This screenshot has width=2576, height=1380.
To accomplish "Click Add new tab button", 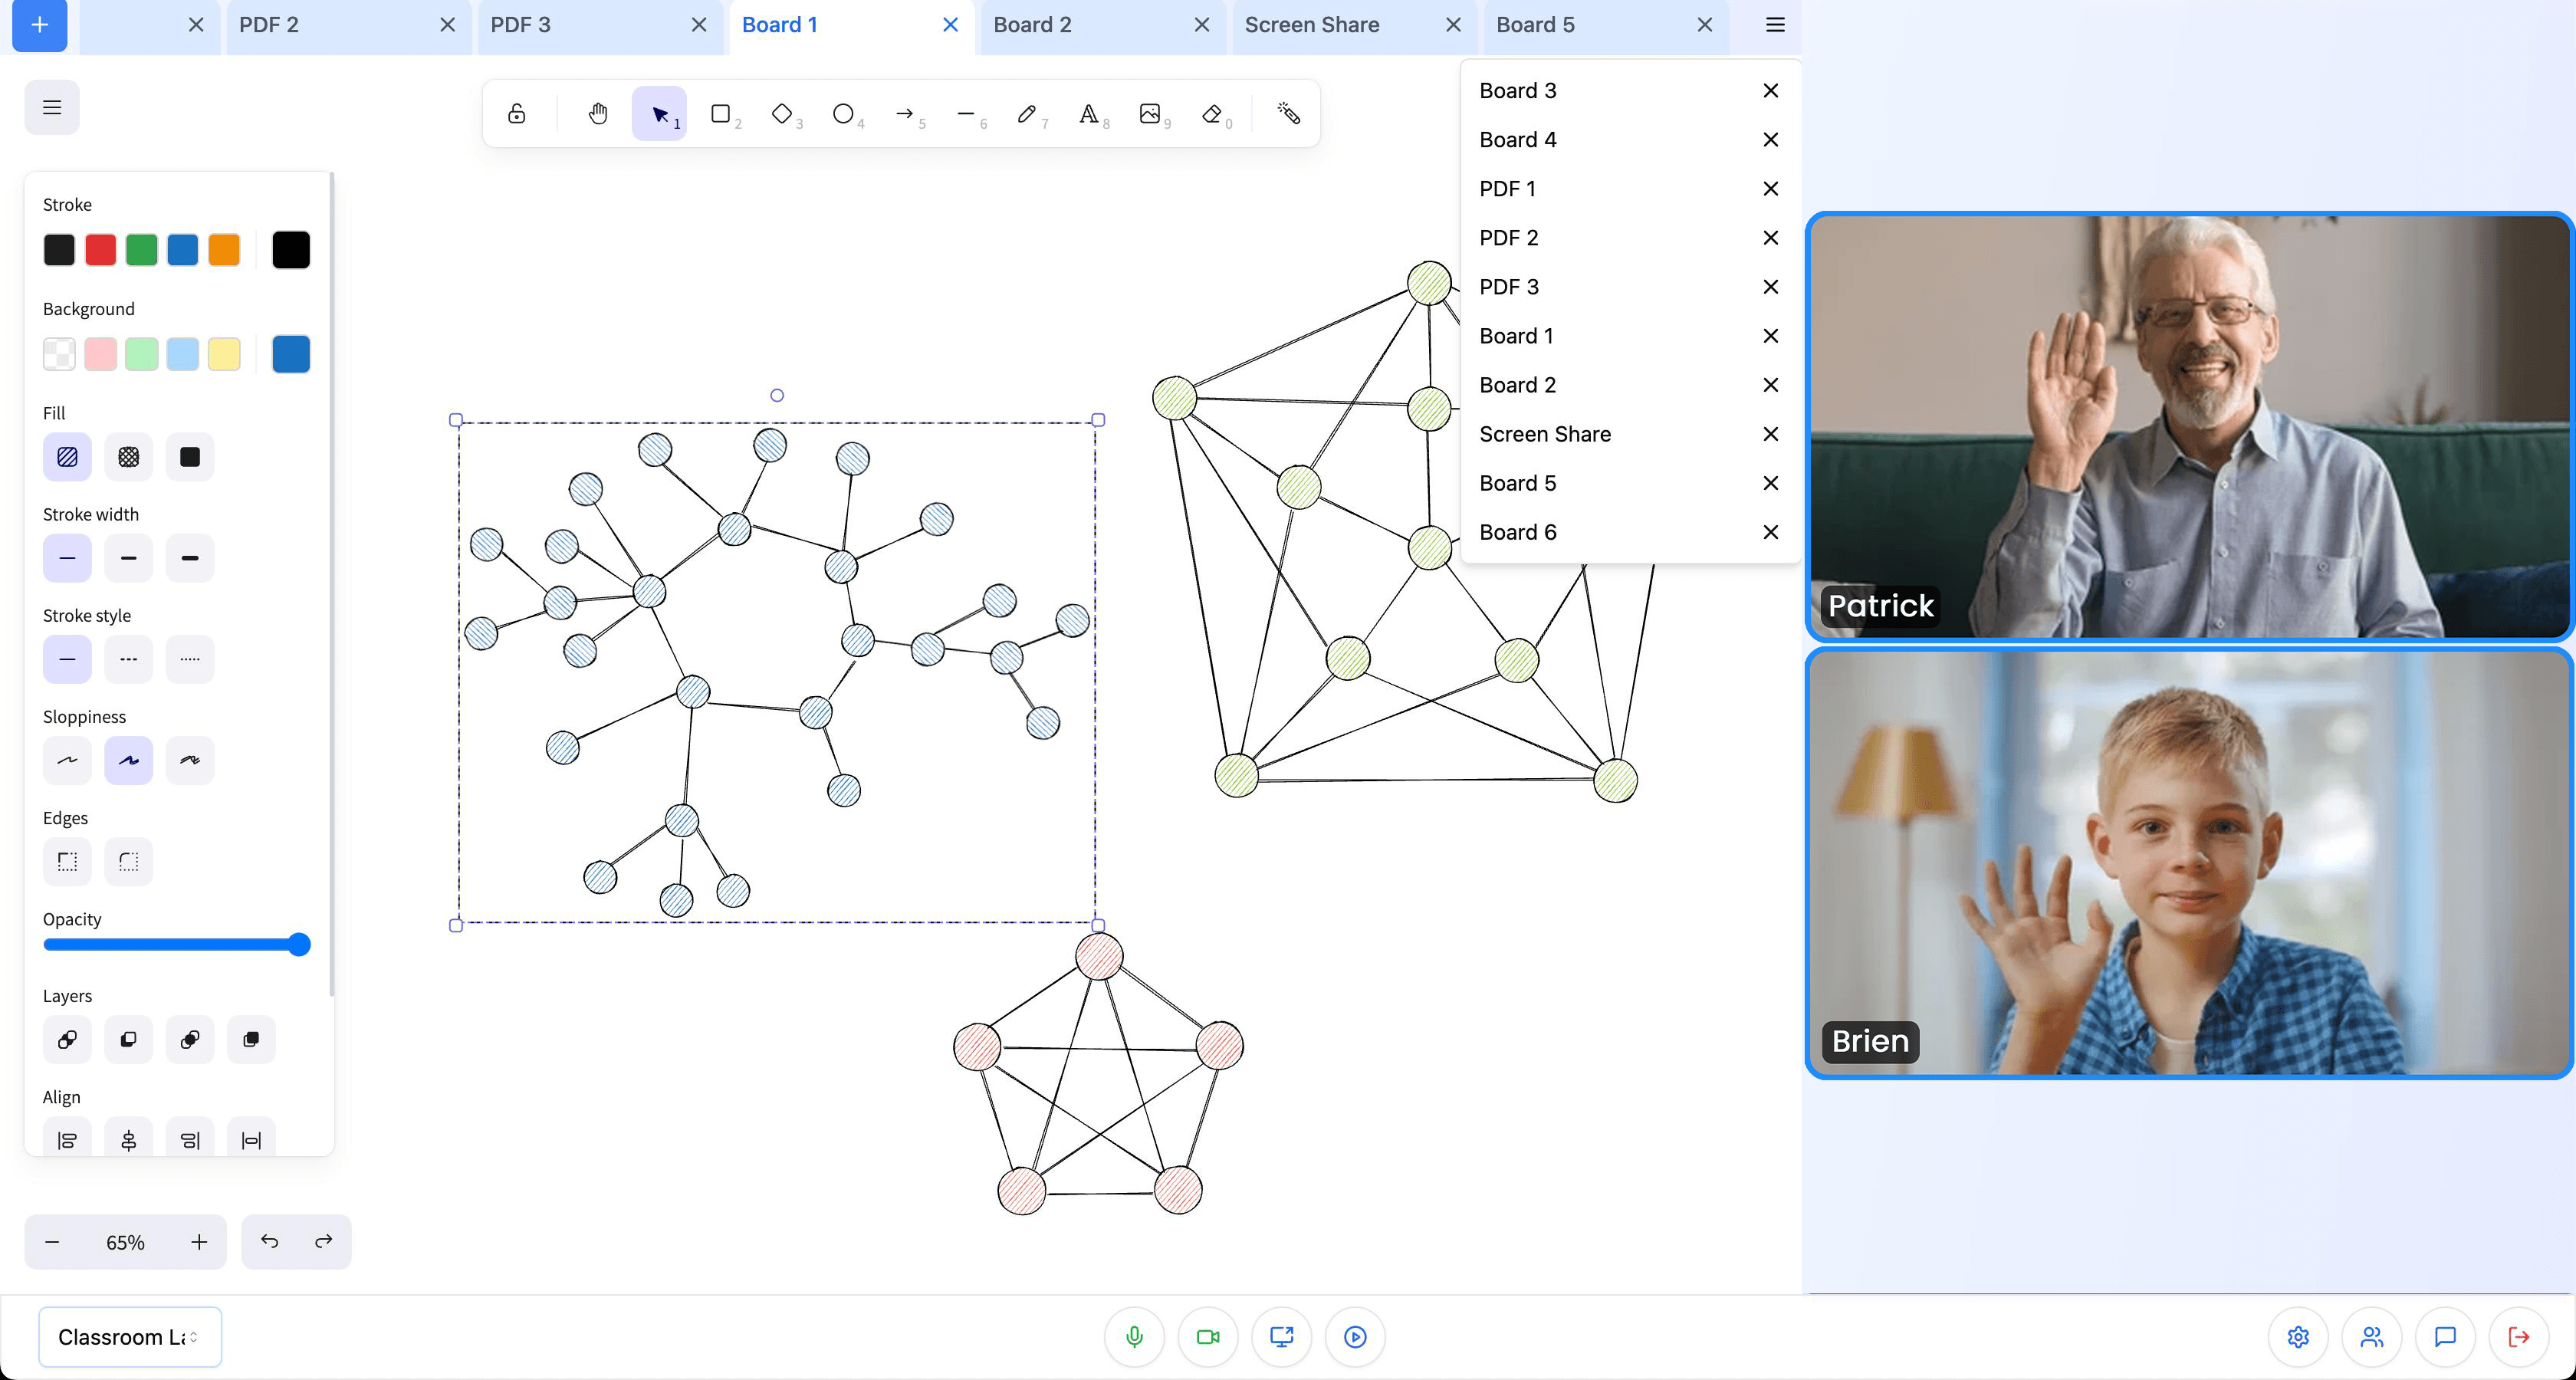I will [39, 24].
